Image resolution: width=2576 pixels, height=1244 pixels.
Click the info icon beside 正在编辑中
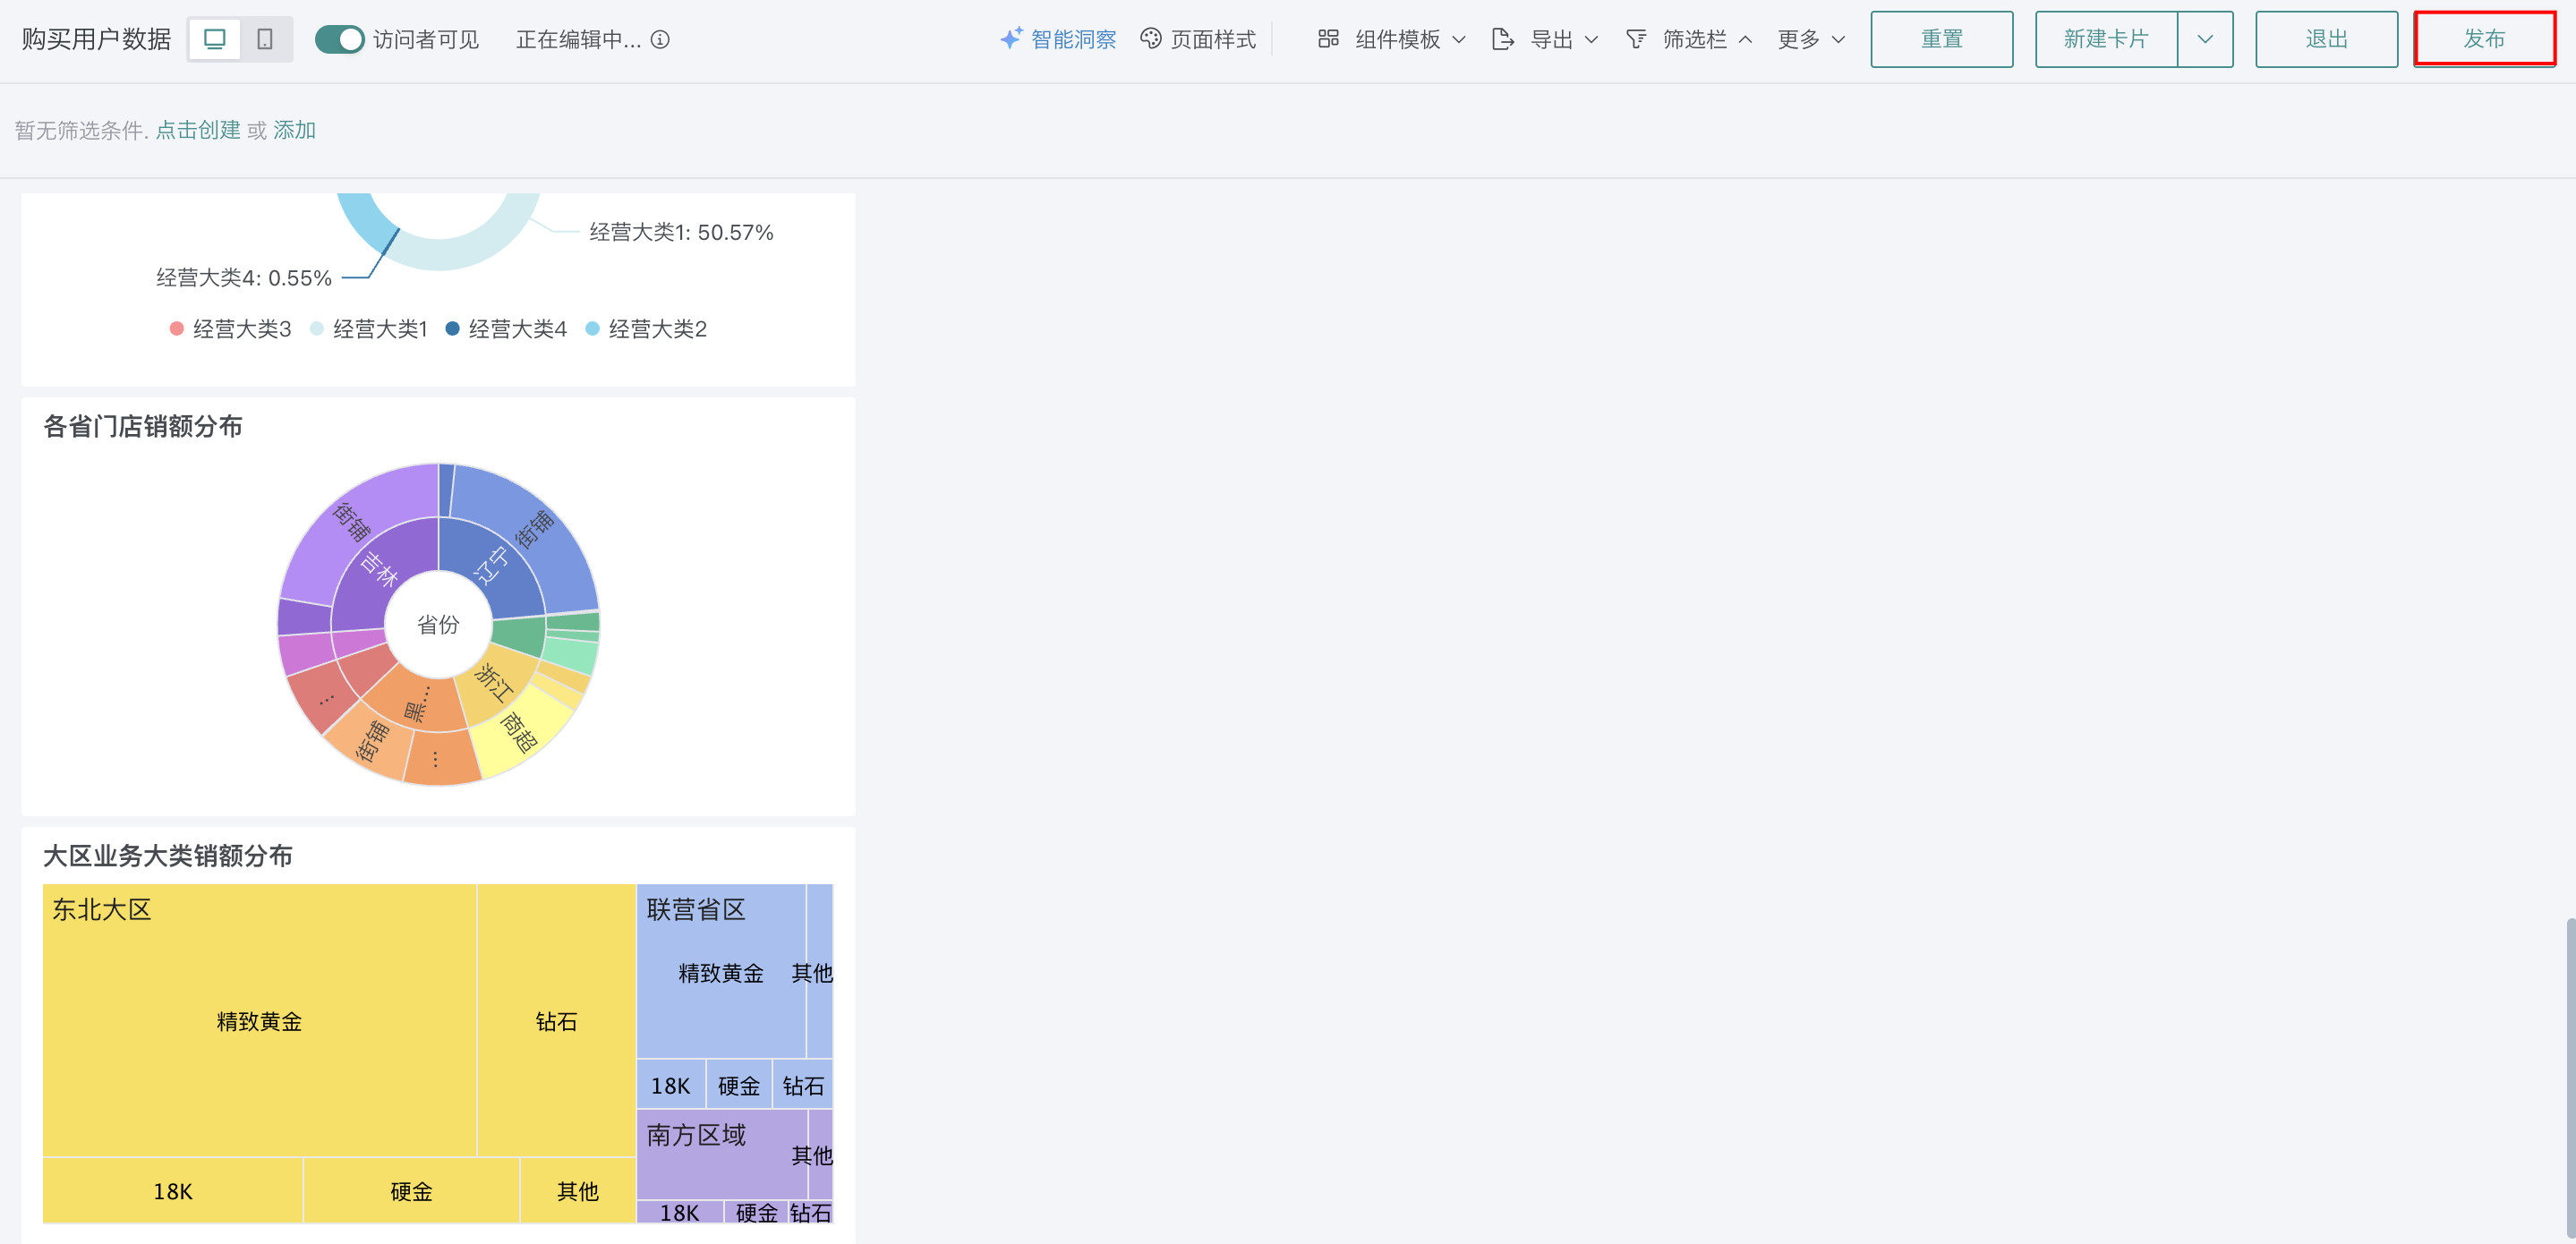pos(660,39)
